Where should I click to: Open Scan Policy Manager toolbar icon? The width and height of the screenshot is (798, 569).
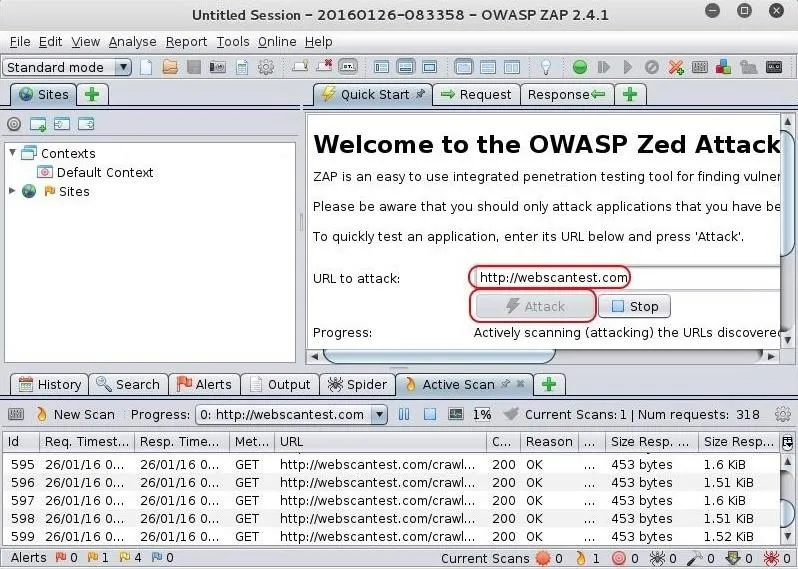pos(700,67)
